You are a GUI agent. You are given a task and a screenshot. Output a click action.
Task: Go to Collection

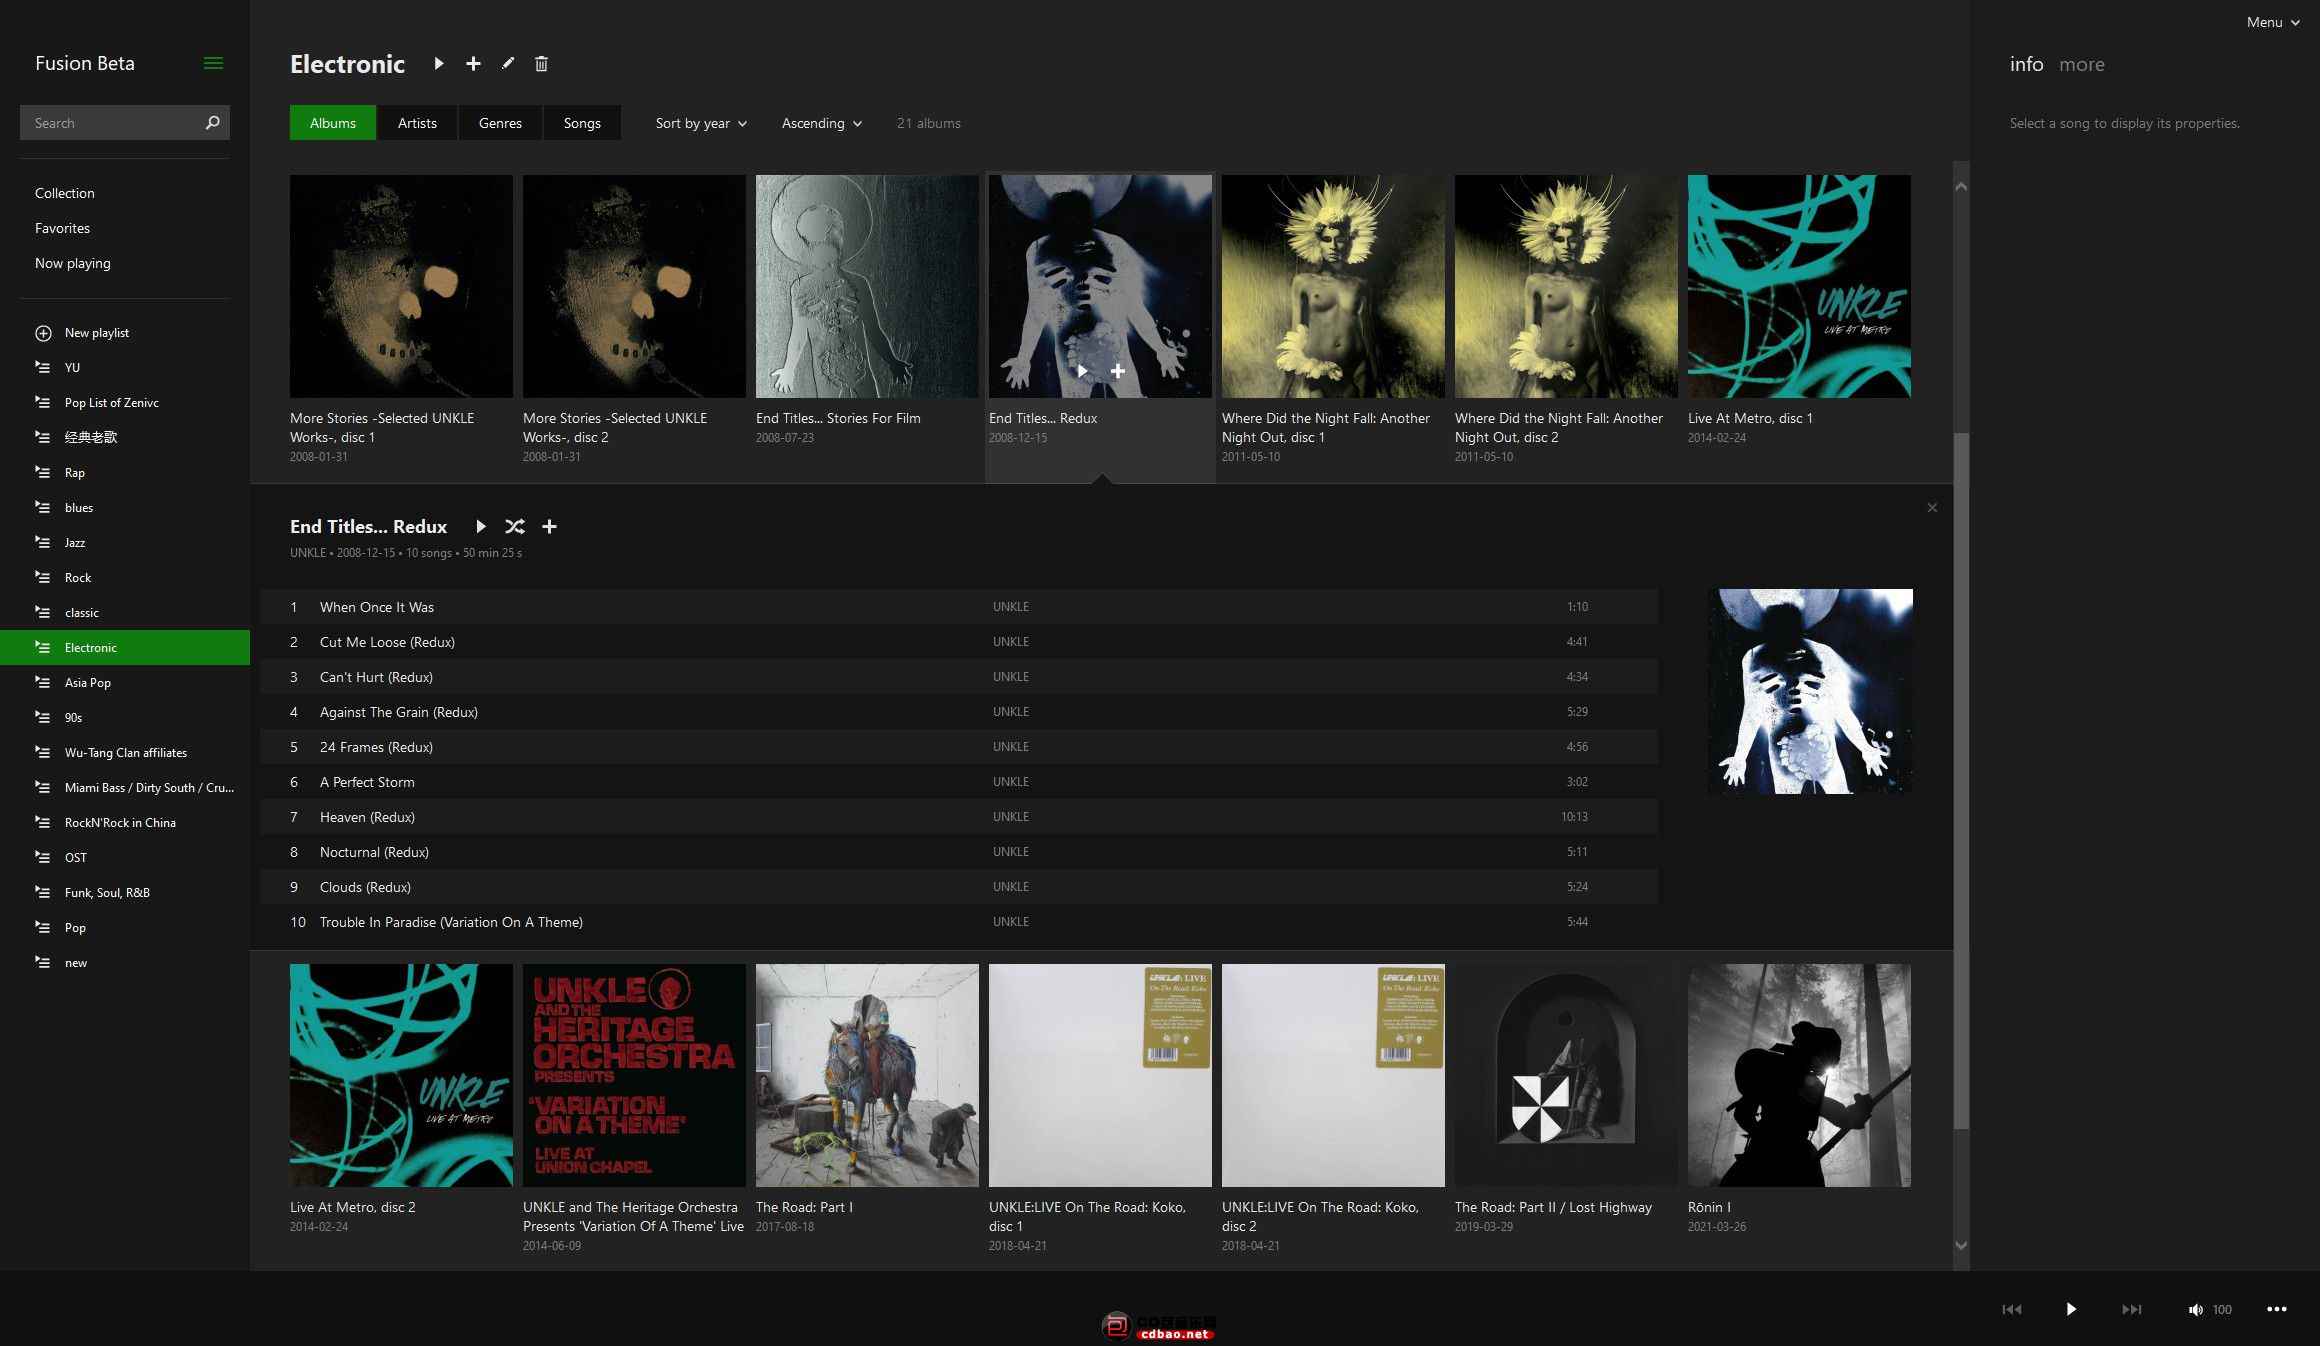65,193
